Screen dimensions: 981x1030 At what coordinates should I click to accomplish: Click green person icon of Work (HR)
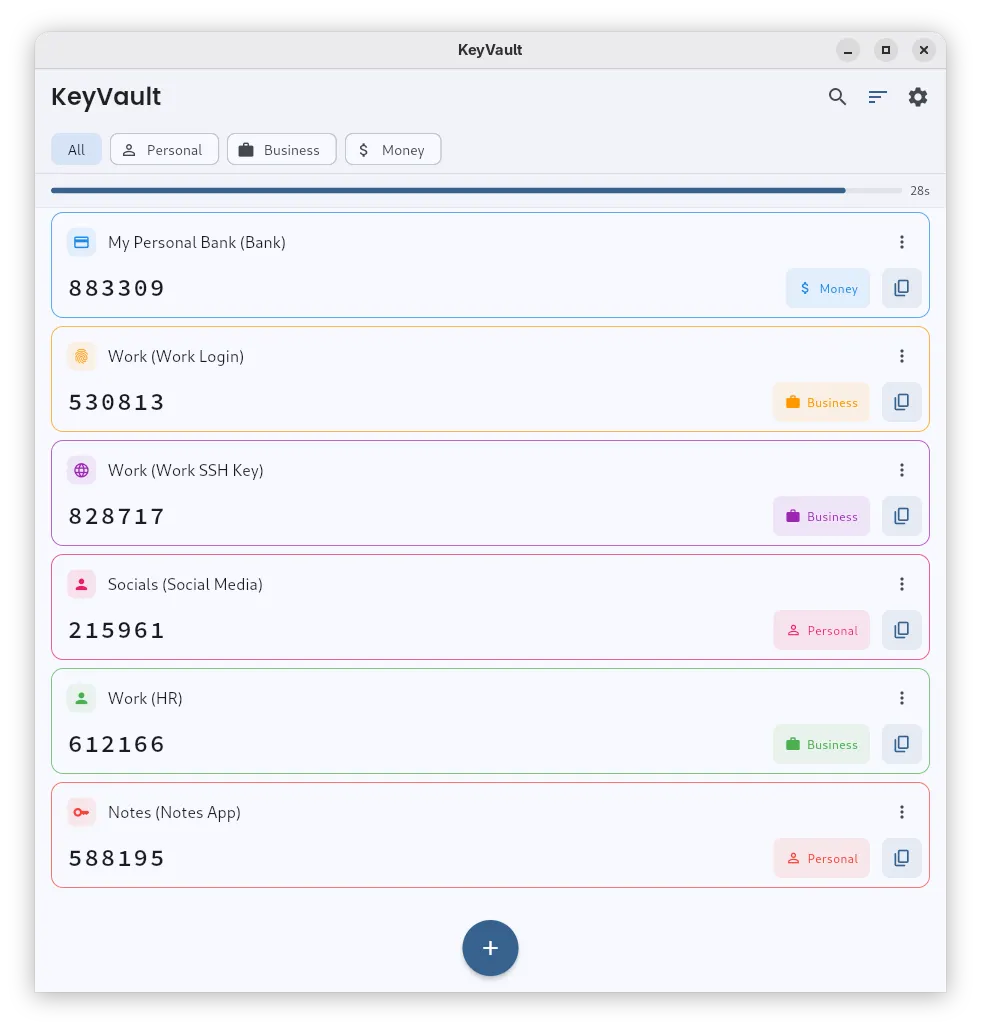coord(81,698)
